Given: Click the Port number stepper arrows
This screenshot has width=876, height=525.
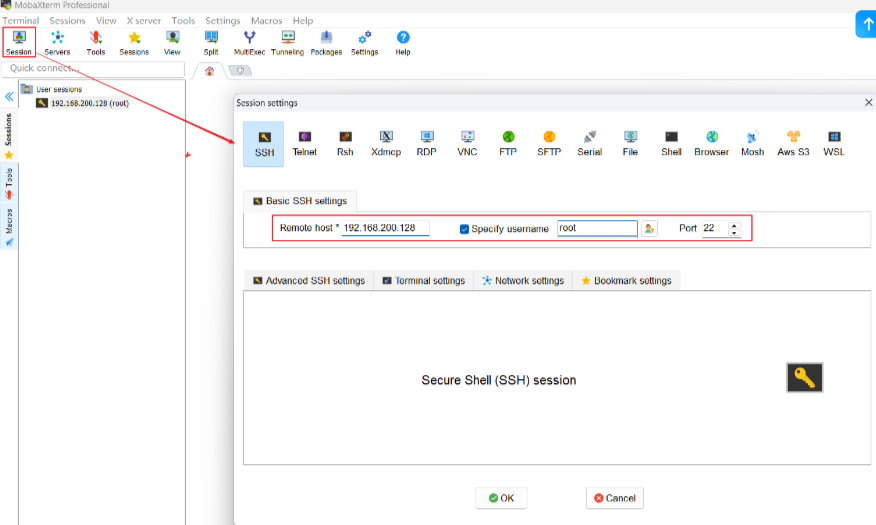Looking at the screenshot, I should coord(735,229).
